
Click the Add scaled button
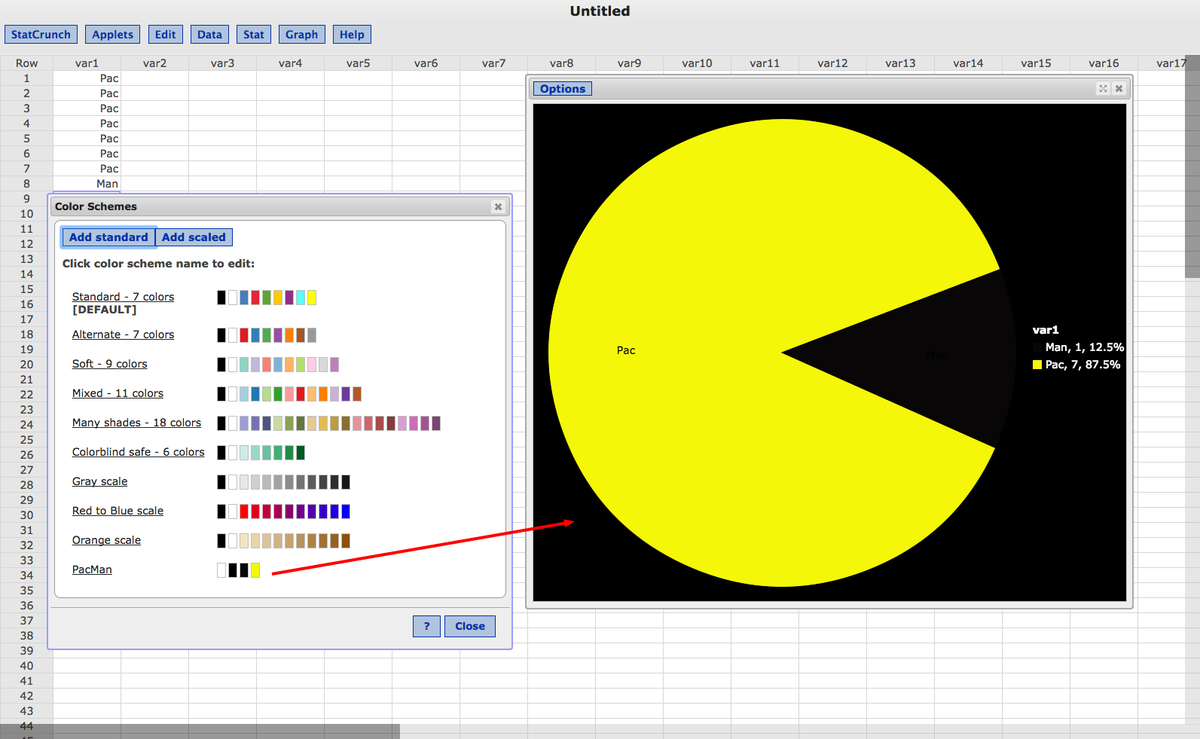(194, 237)
